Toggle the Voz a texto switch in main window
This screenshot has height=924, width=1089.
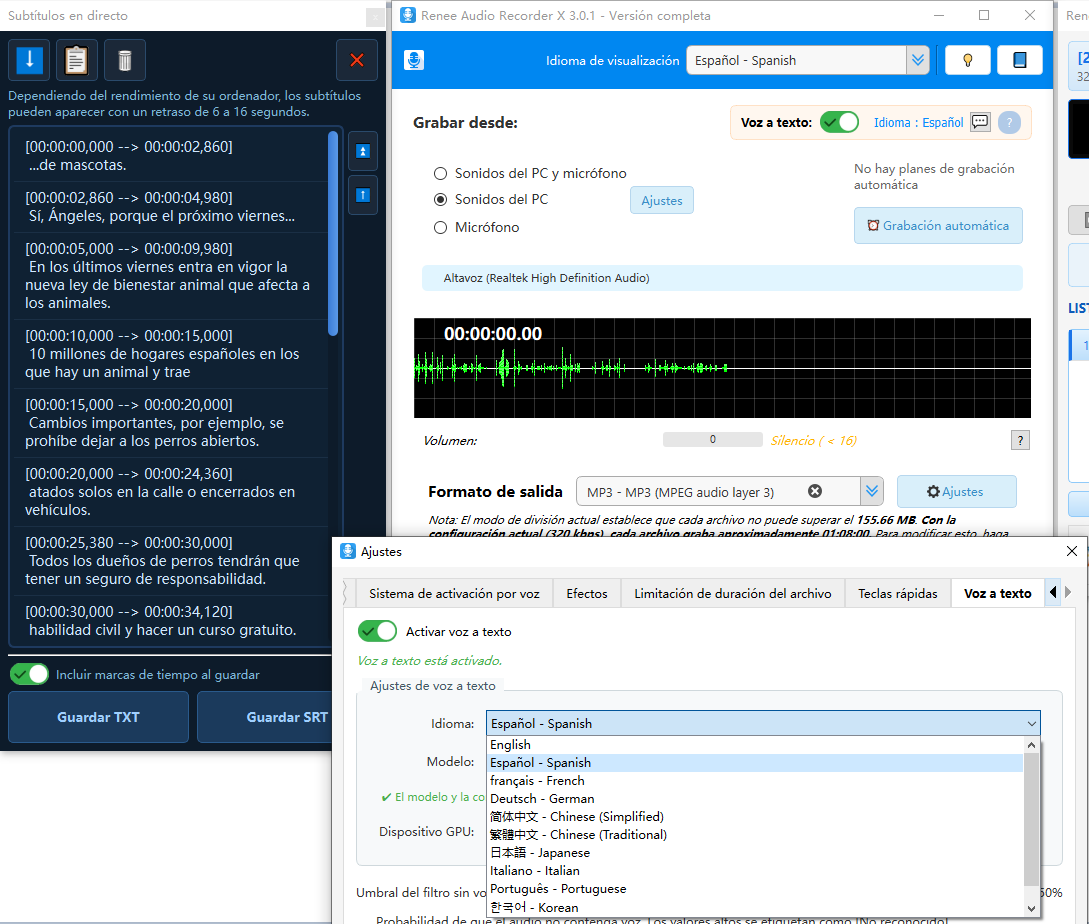click(x=839, y=122)
